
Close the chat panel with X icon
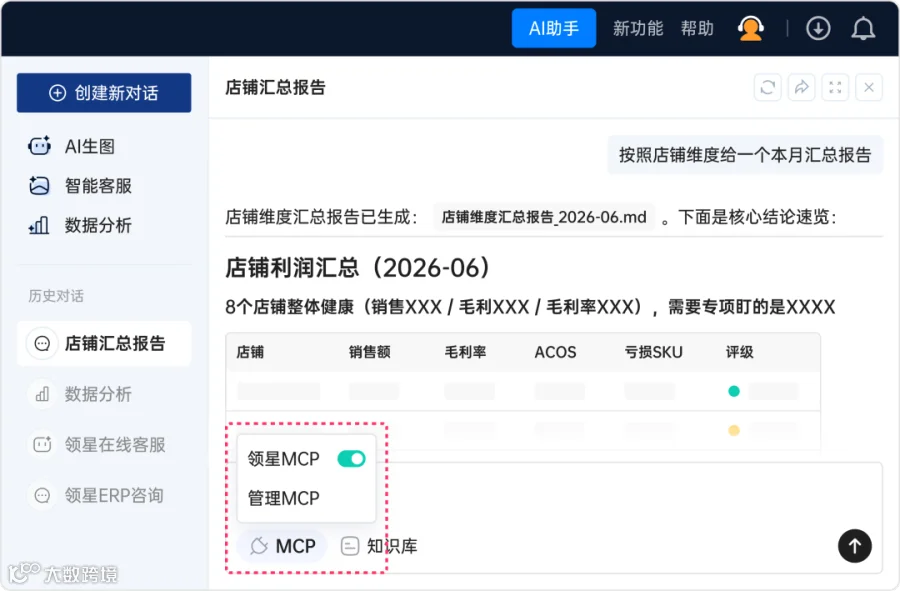point(869,87)
